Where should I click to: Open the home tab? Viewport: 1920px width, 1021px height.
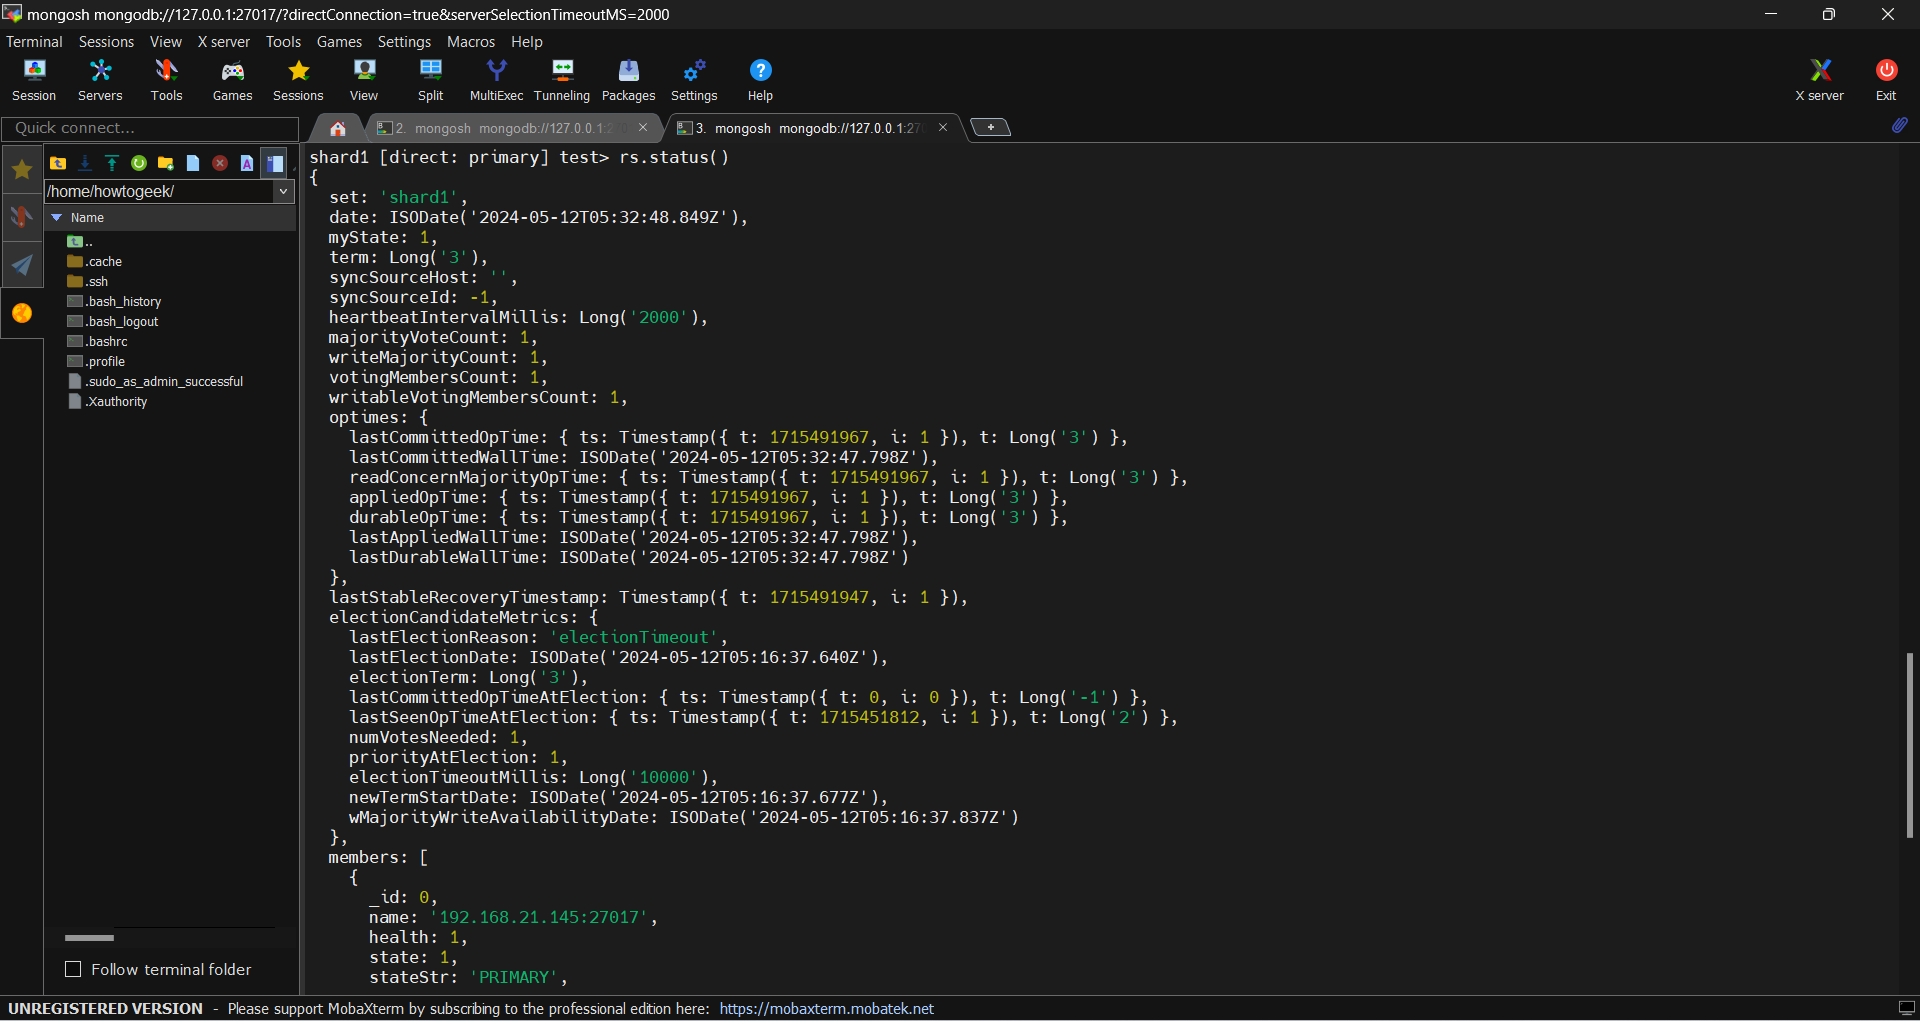pos(338,128)
